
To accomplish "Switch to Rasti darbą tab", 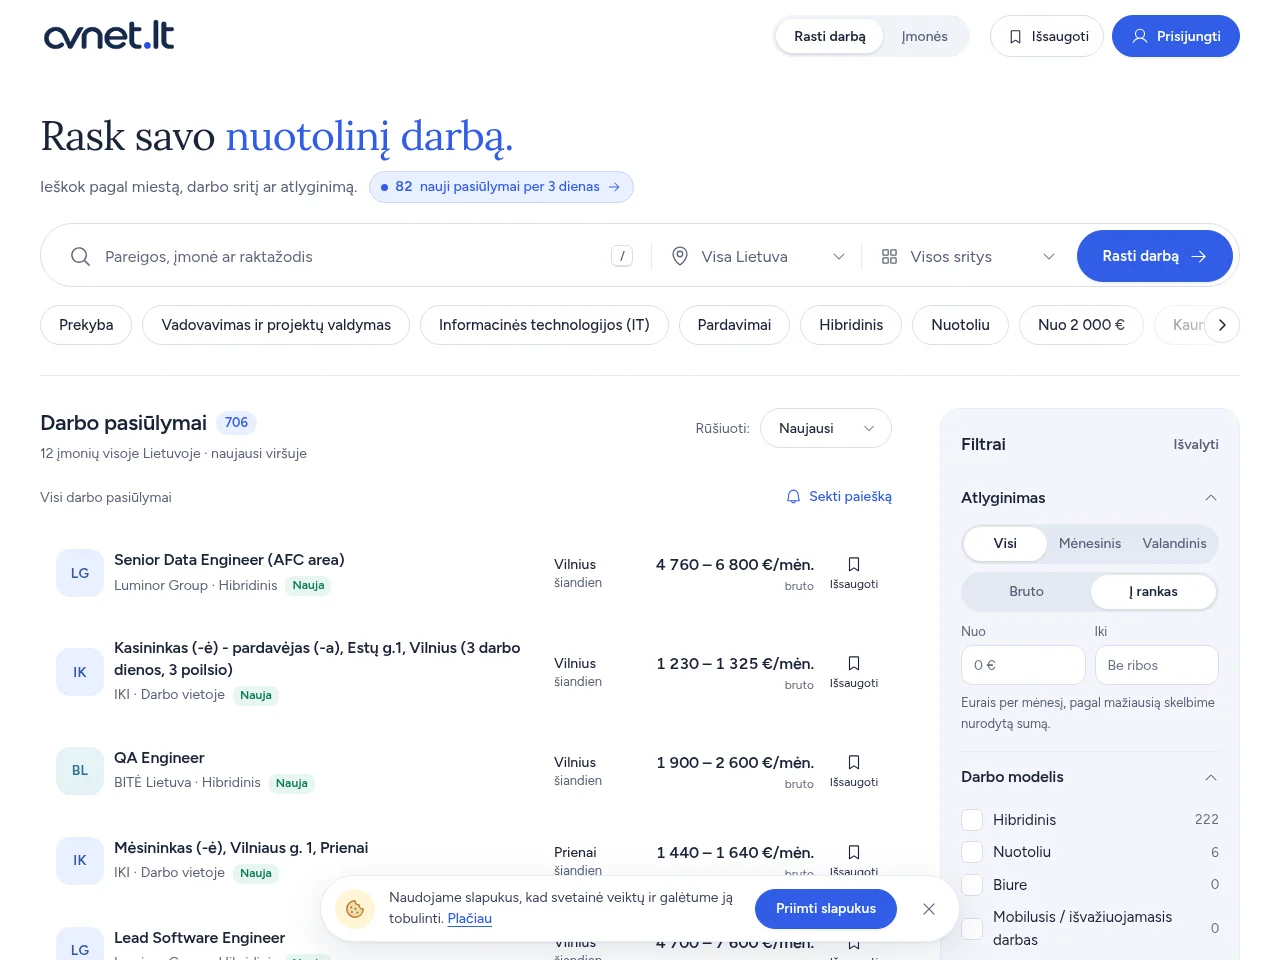I will [x=829, y=36].
